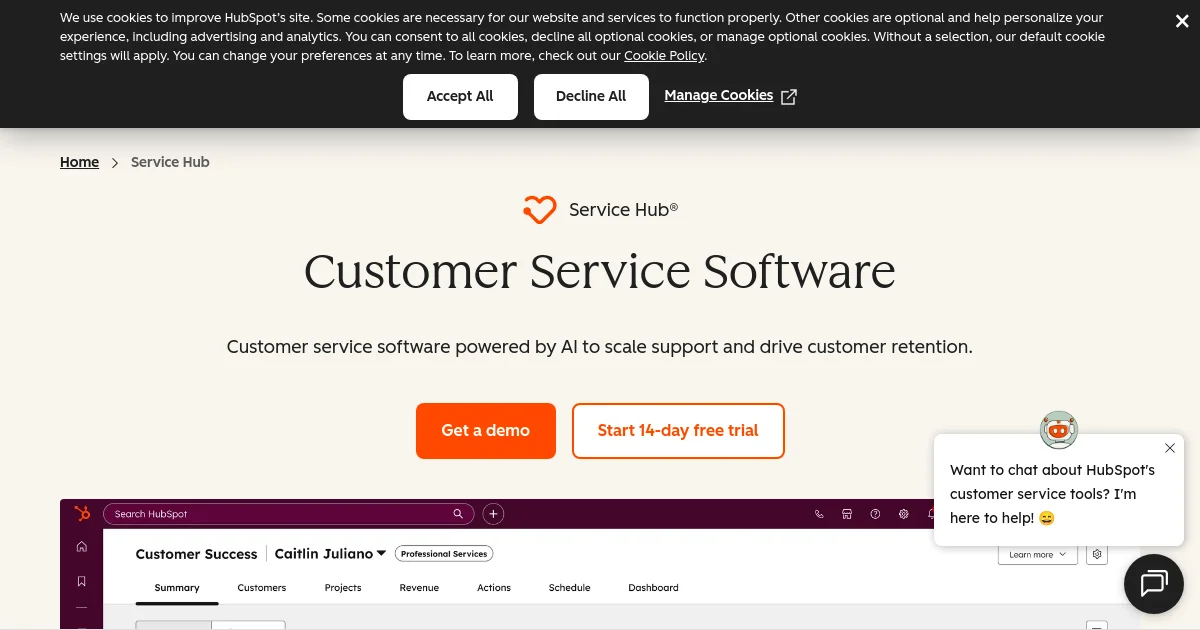
Task: Go to Home breadcrumb link
Action: 79,162
